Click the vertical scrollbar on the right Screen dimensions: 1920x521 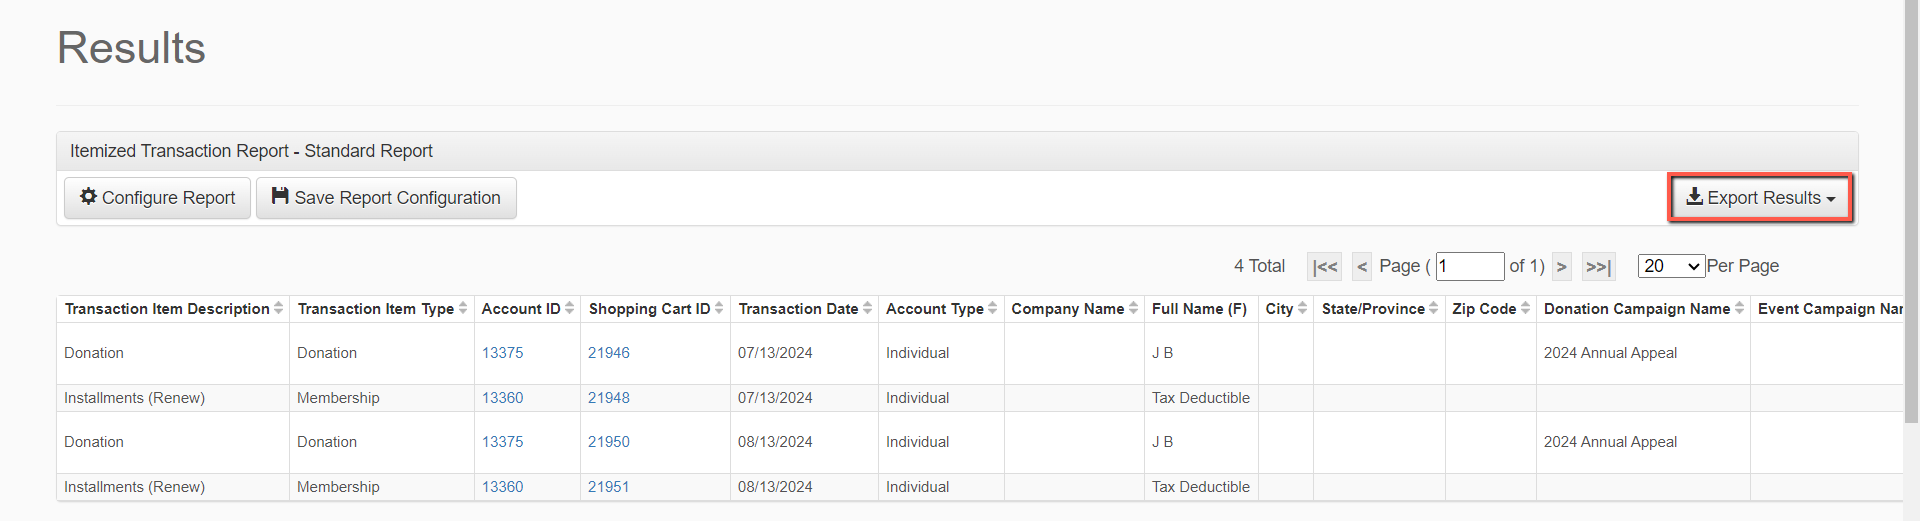coord(1912,210)
